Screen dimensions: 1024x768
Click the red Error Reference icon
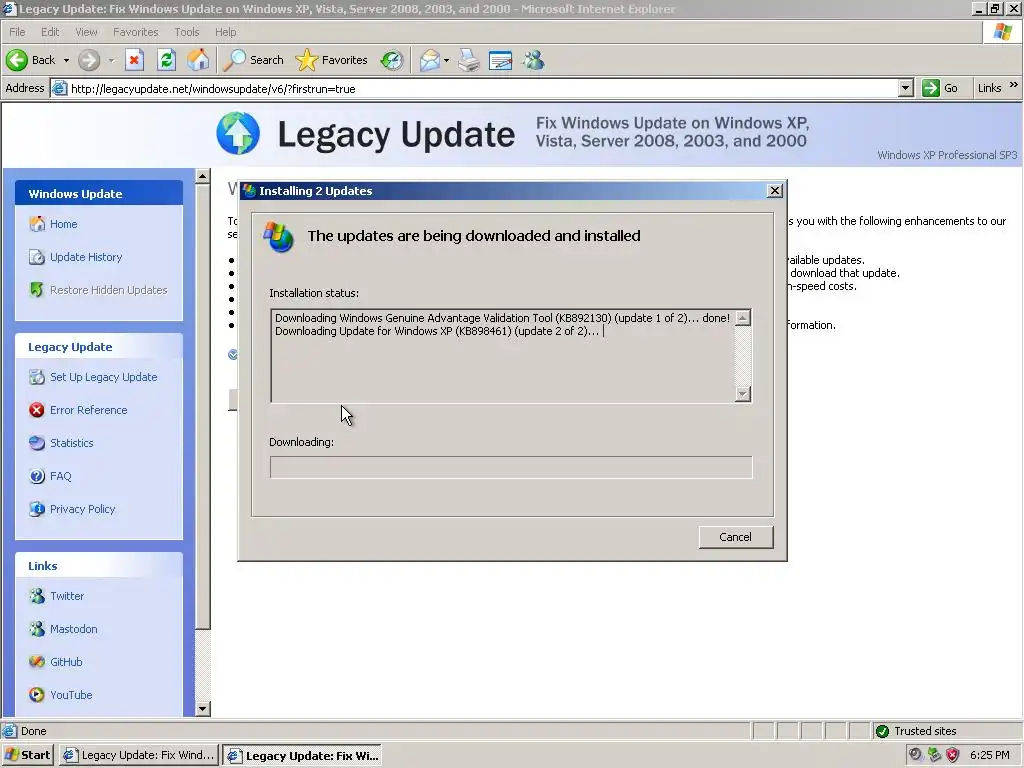coord(37,409)
